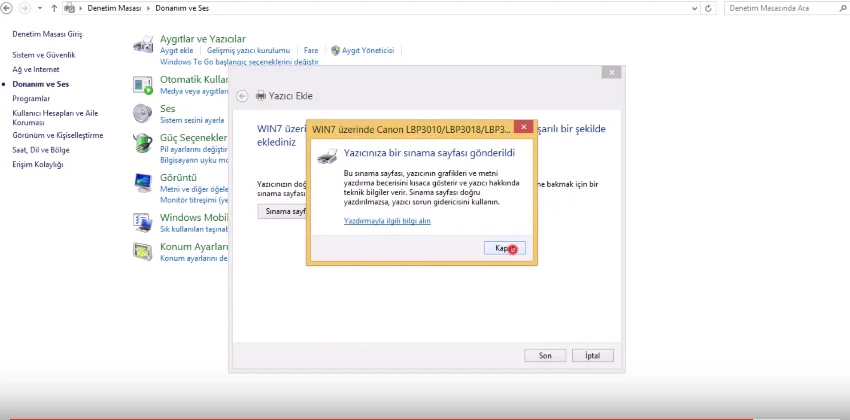Viewport: 850px width, 420px height.
Task: Open the Aygıt ekle link
Action: (177, 50)
